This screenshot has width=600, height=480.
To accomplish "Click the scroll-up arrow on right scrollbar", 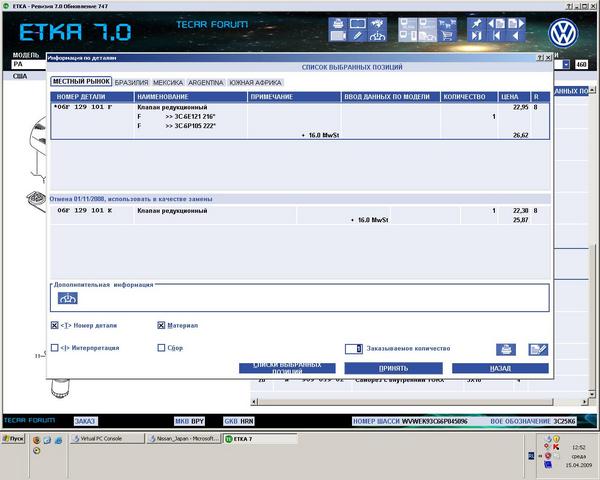I will point(592,90).
